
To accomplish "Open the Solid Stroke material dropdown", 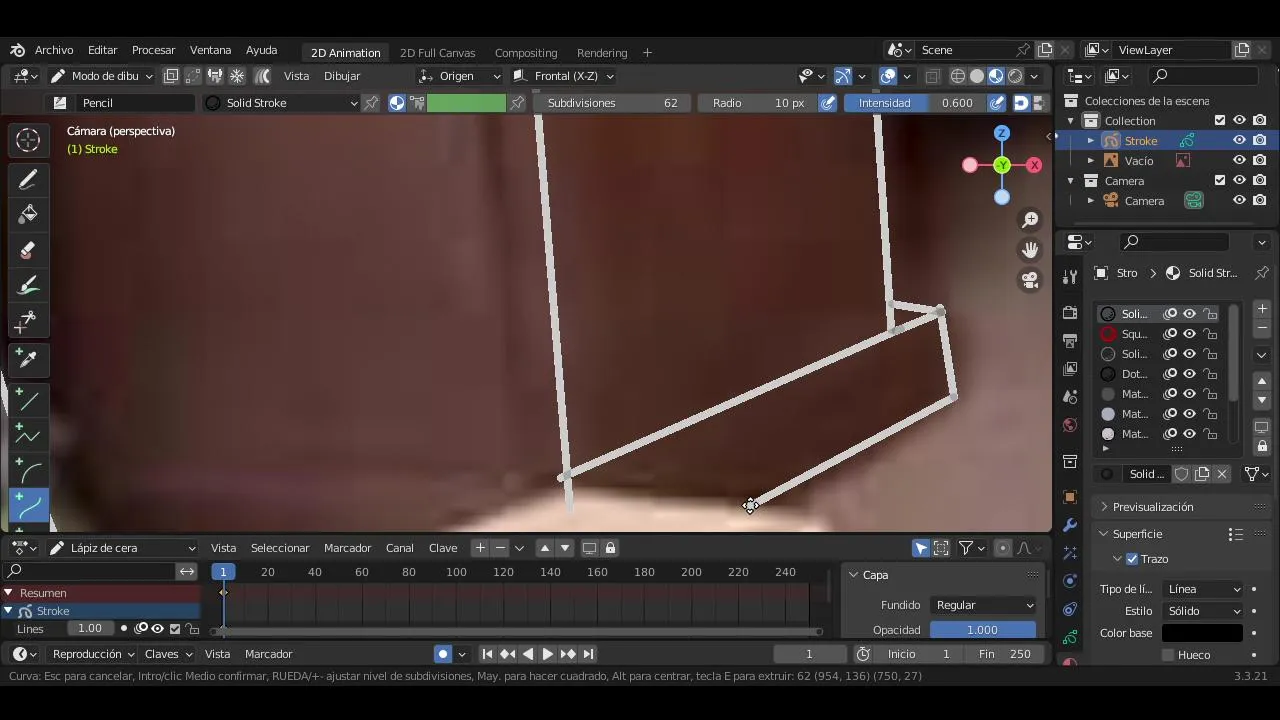I will 281,103.
